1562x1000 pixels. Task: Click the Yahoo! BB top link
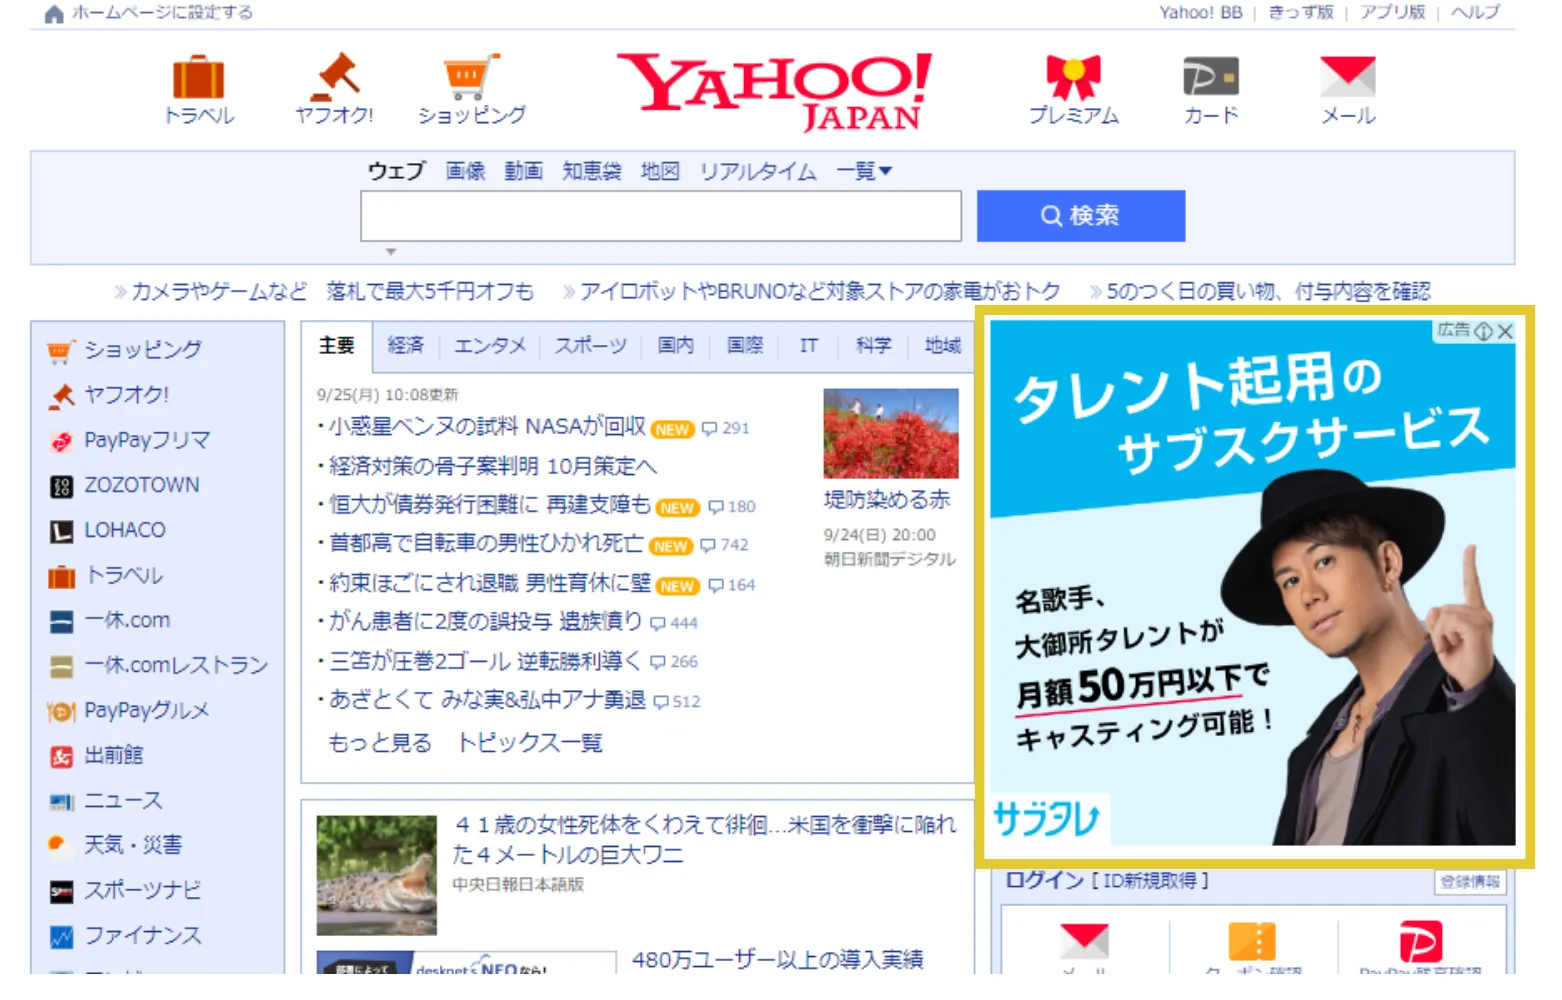(1201, 12)
